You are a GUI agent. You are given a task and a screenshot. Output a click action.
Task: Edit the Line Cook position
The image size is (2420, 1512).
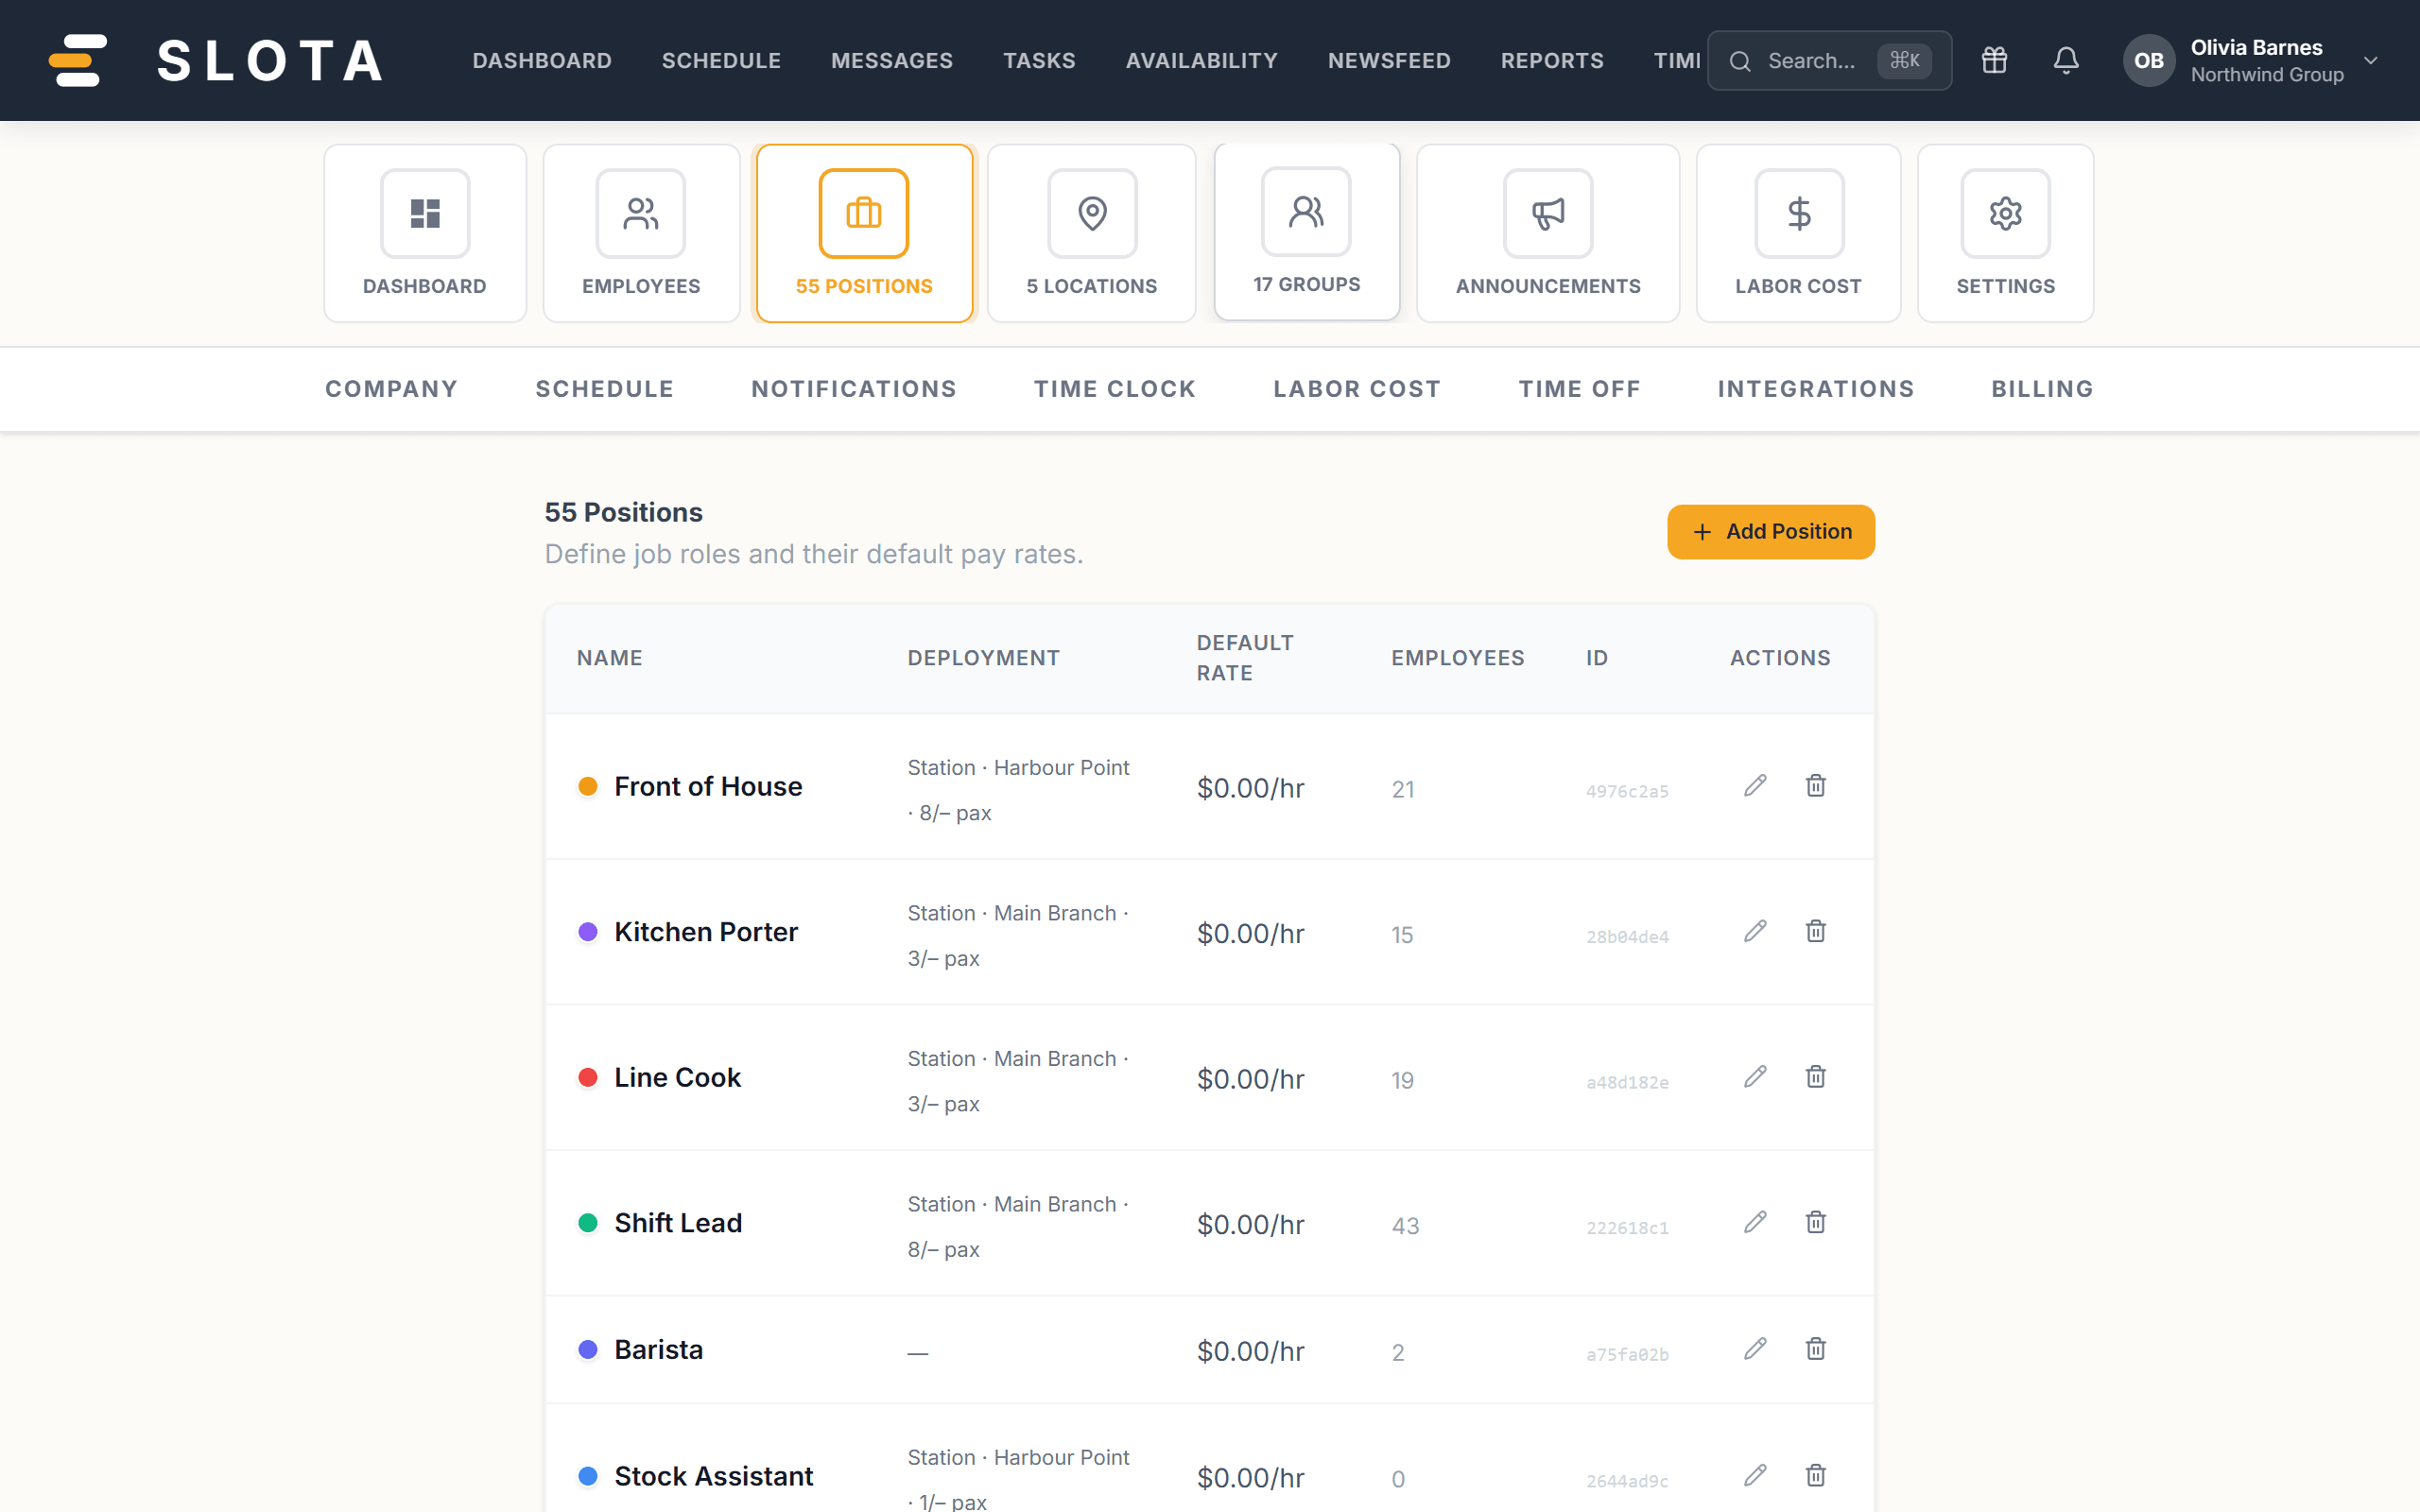point(1755,1076)
